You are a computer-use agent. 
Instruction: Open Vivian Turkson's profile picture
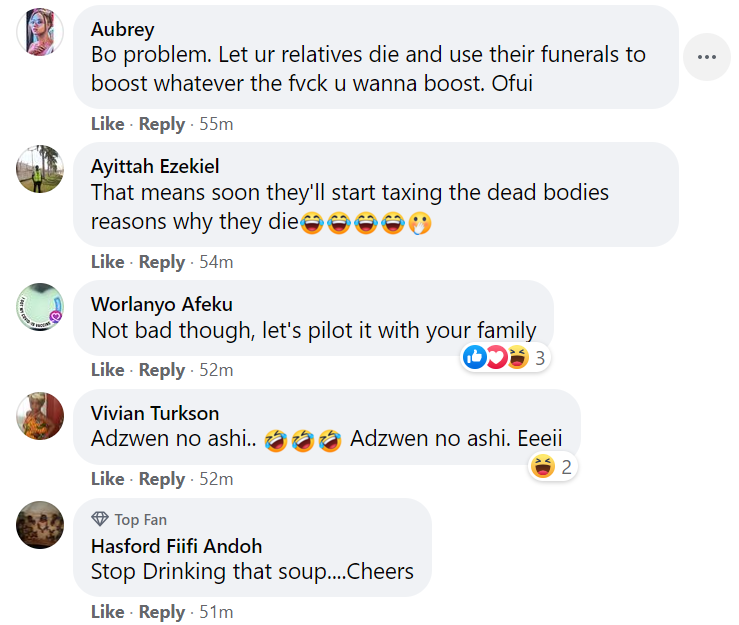click(x=40, y=415)
